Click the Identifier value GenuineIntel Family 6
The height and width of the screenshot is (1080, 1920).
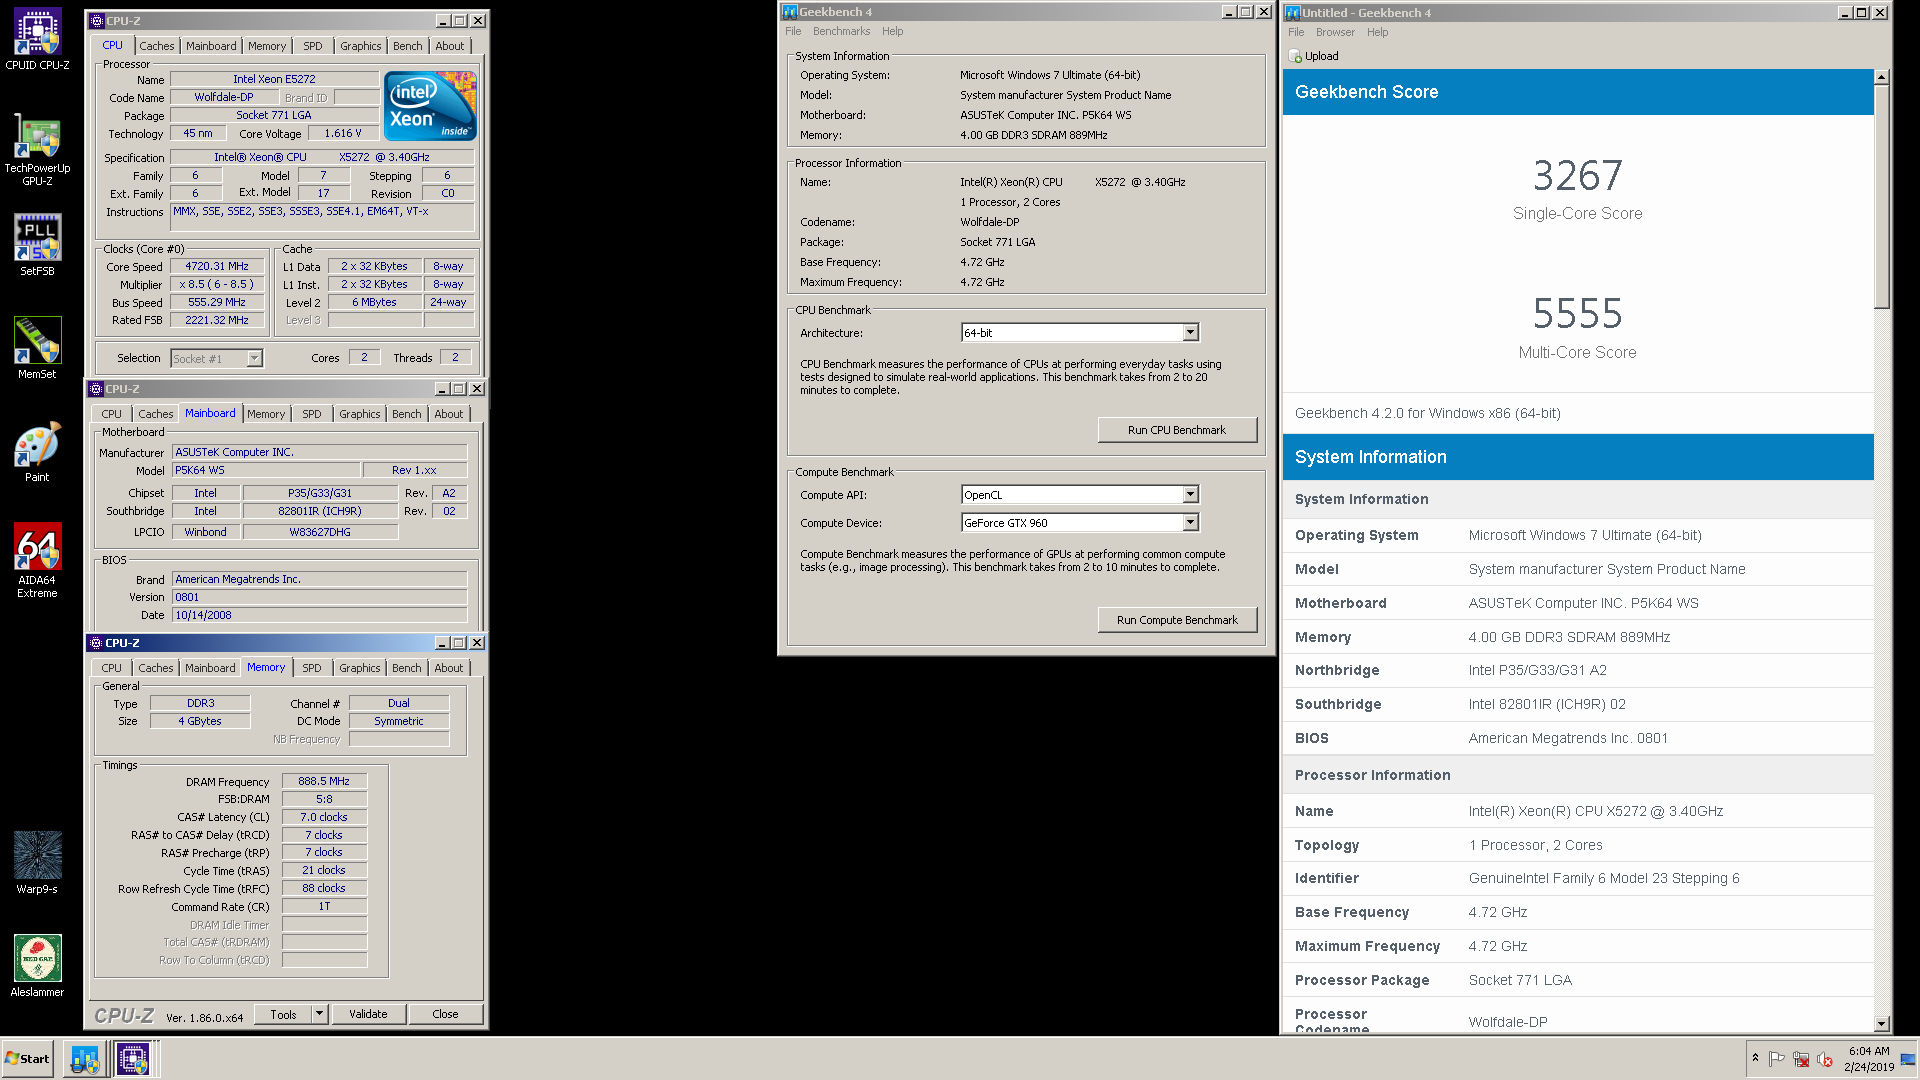tap(1604, 878)
